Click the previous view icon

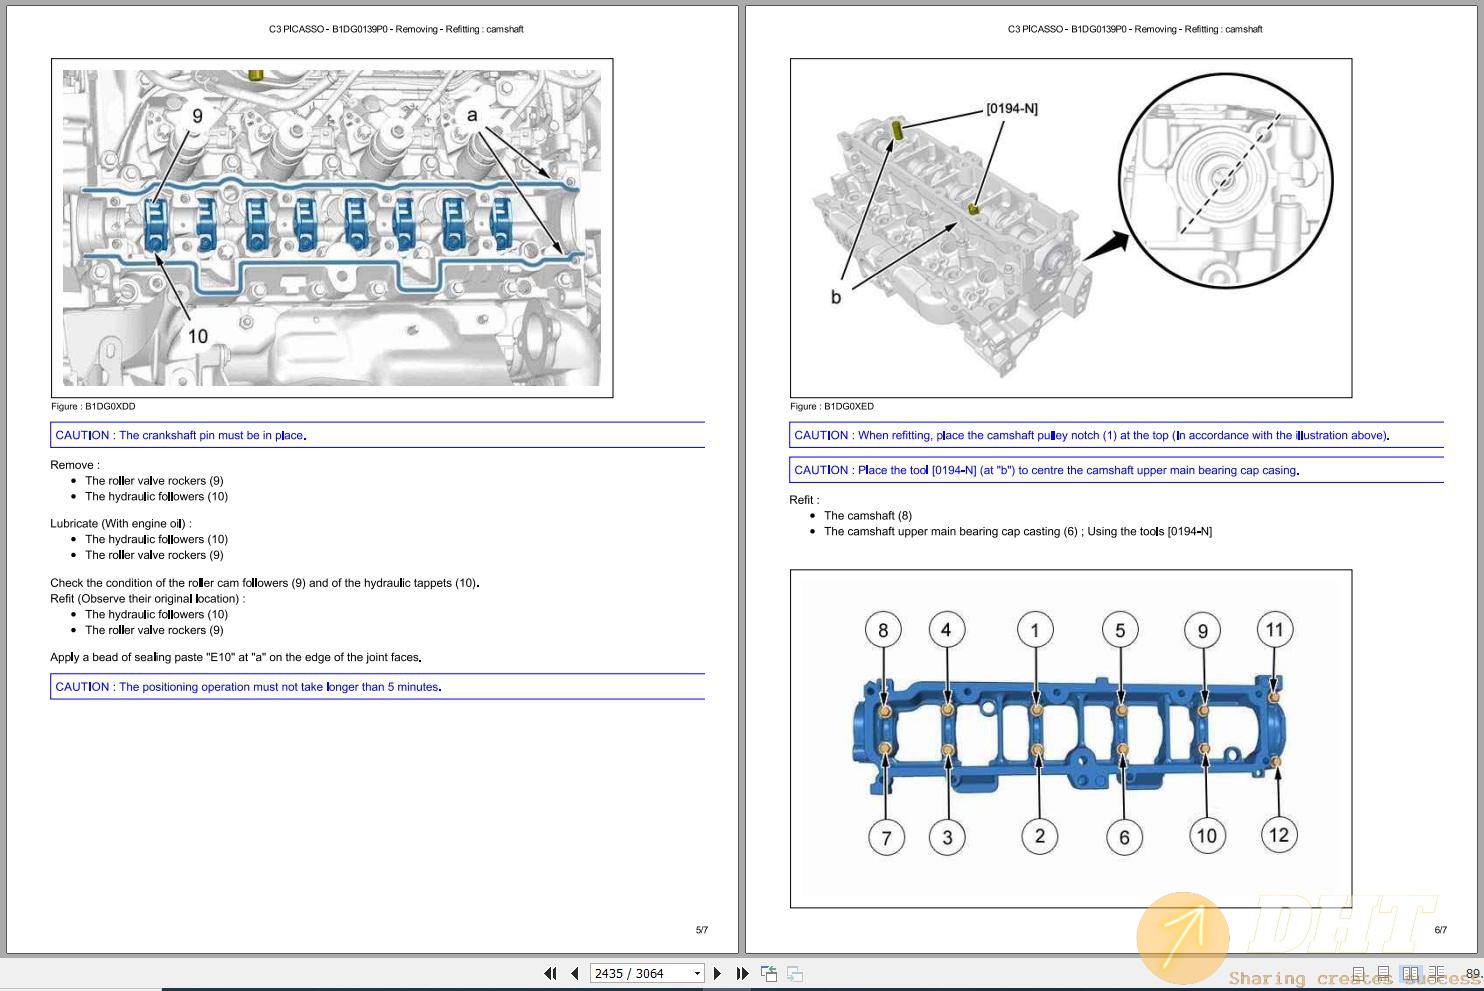click(769, 973)
